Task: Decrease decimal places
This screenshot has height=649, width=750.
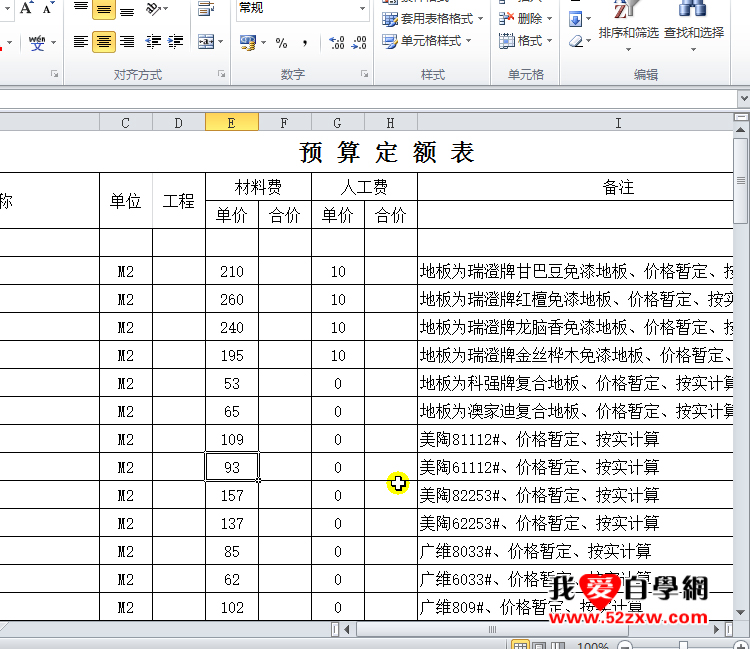Action: click(x=359, y=43)
